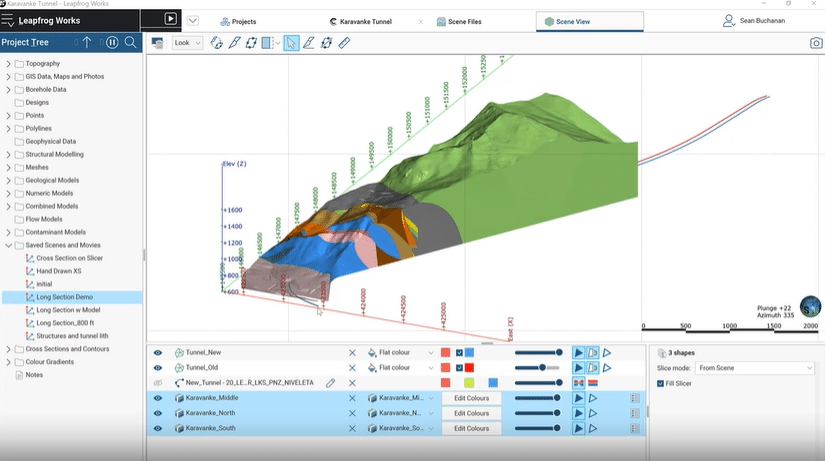Expand the Topography folder
This screenshot has width=825, height=461.
(8, 64)
